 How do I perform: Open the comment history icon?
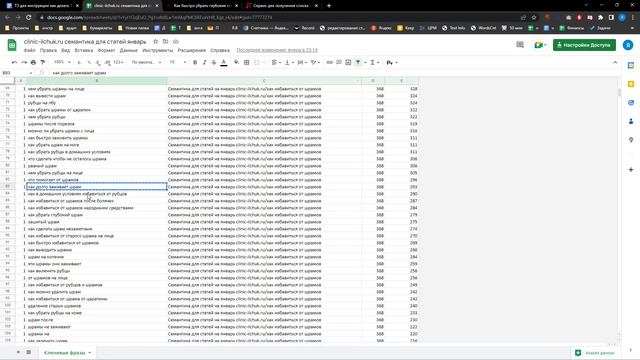click(x=520, y=45)
